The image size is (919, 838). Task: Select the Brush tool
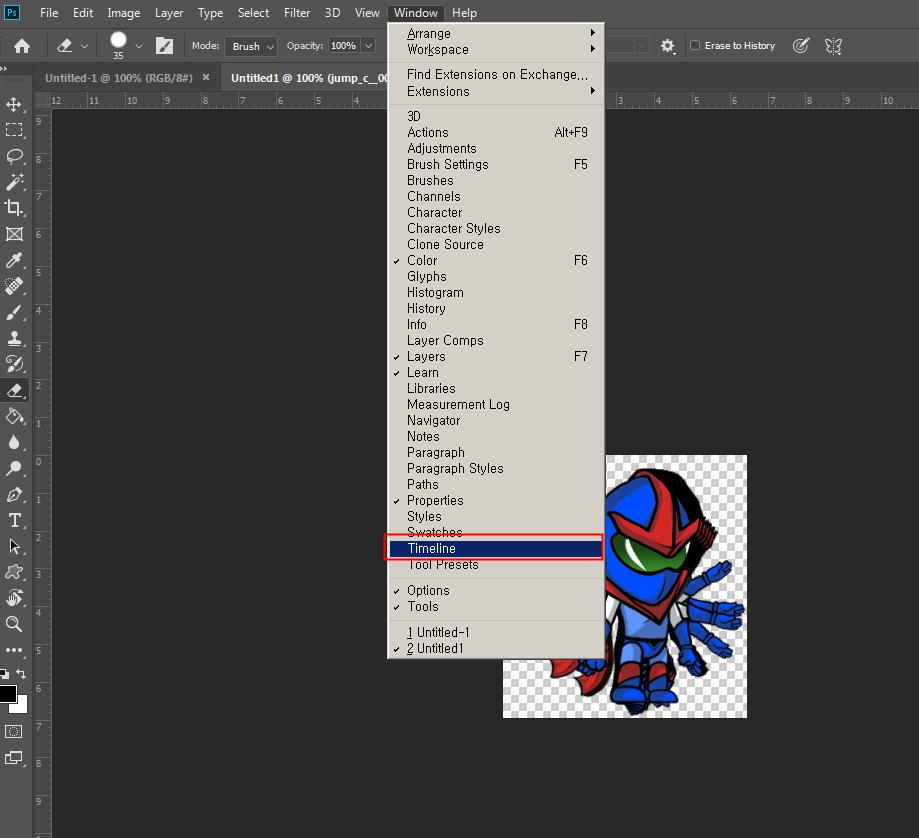pyautogui.click(x=14, y=312)
